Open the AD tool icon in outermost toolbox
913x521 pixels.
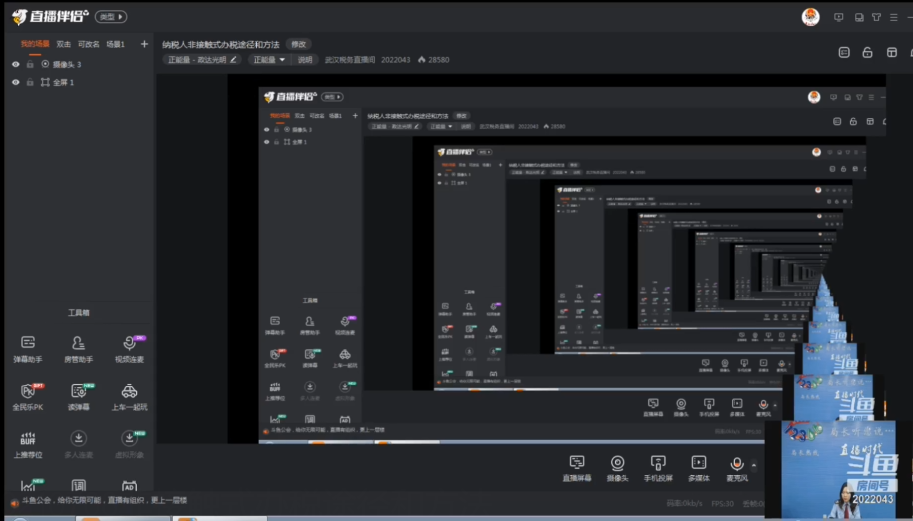pos(129,485)
